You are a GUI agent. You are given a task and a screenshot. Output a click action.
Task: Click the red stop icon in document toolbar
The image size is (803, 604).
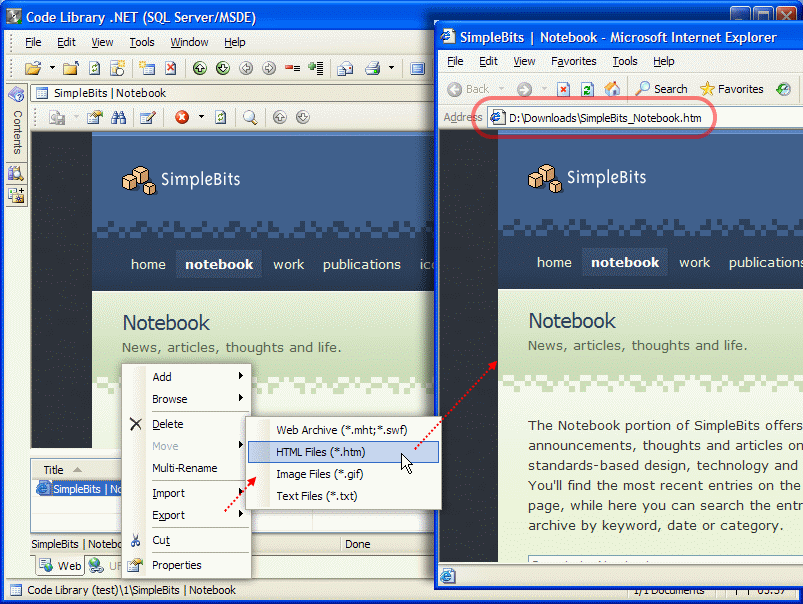tap(182, 117)
